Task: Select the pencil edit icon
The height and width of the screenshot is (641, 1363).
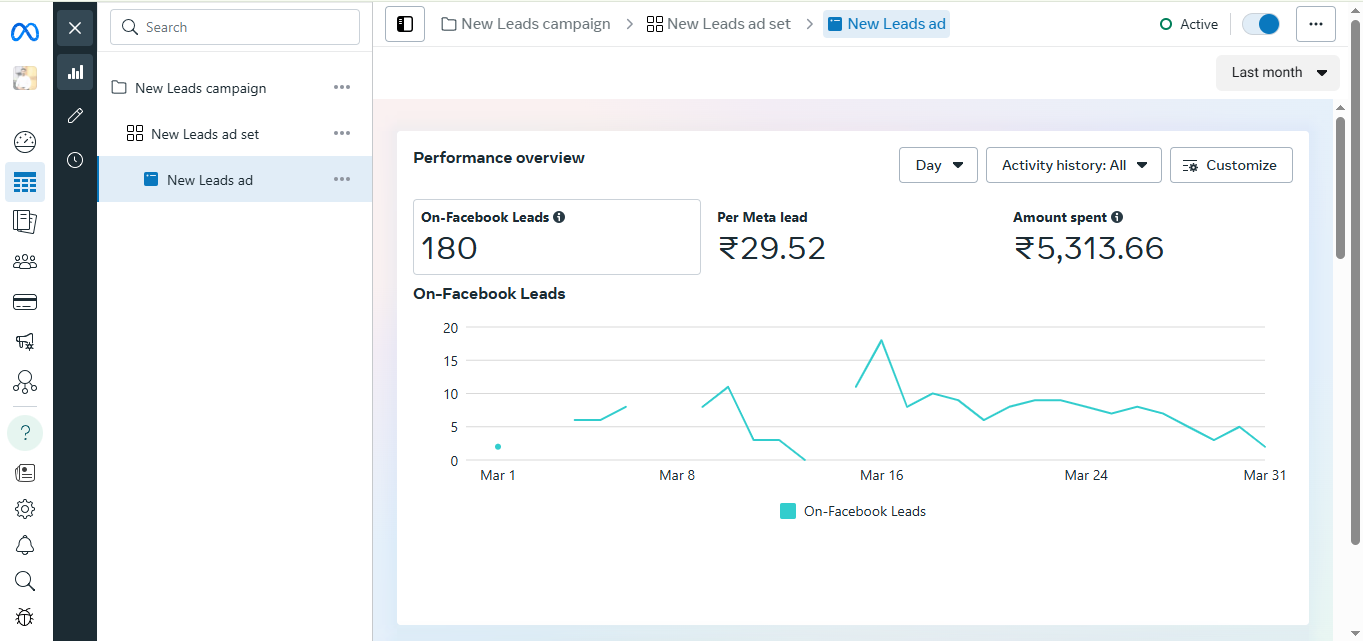Action: [75, 116]
